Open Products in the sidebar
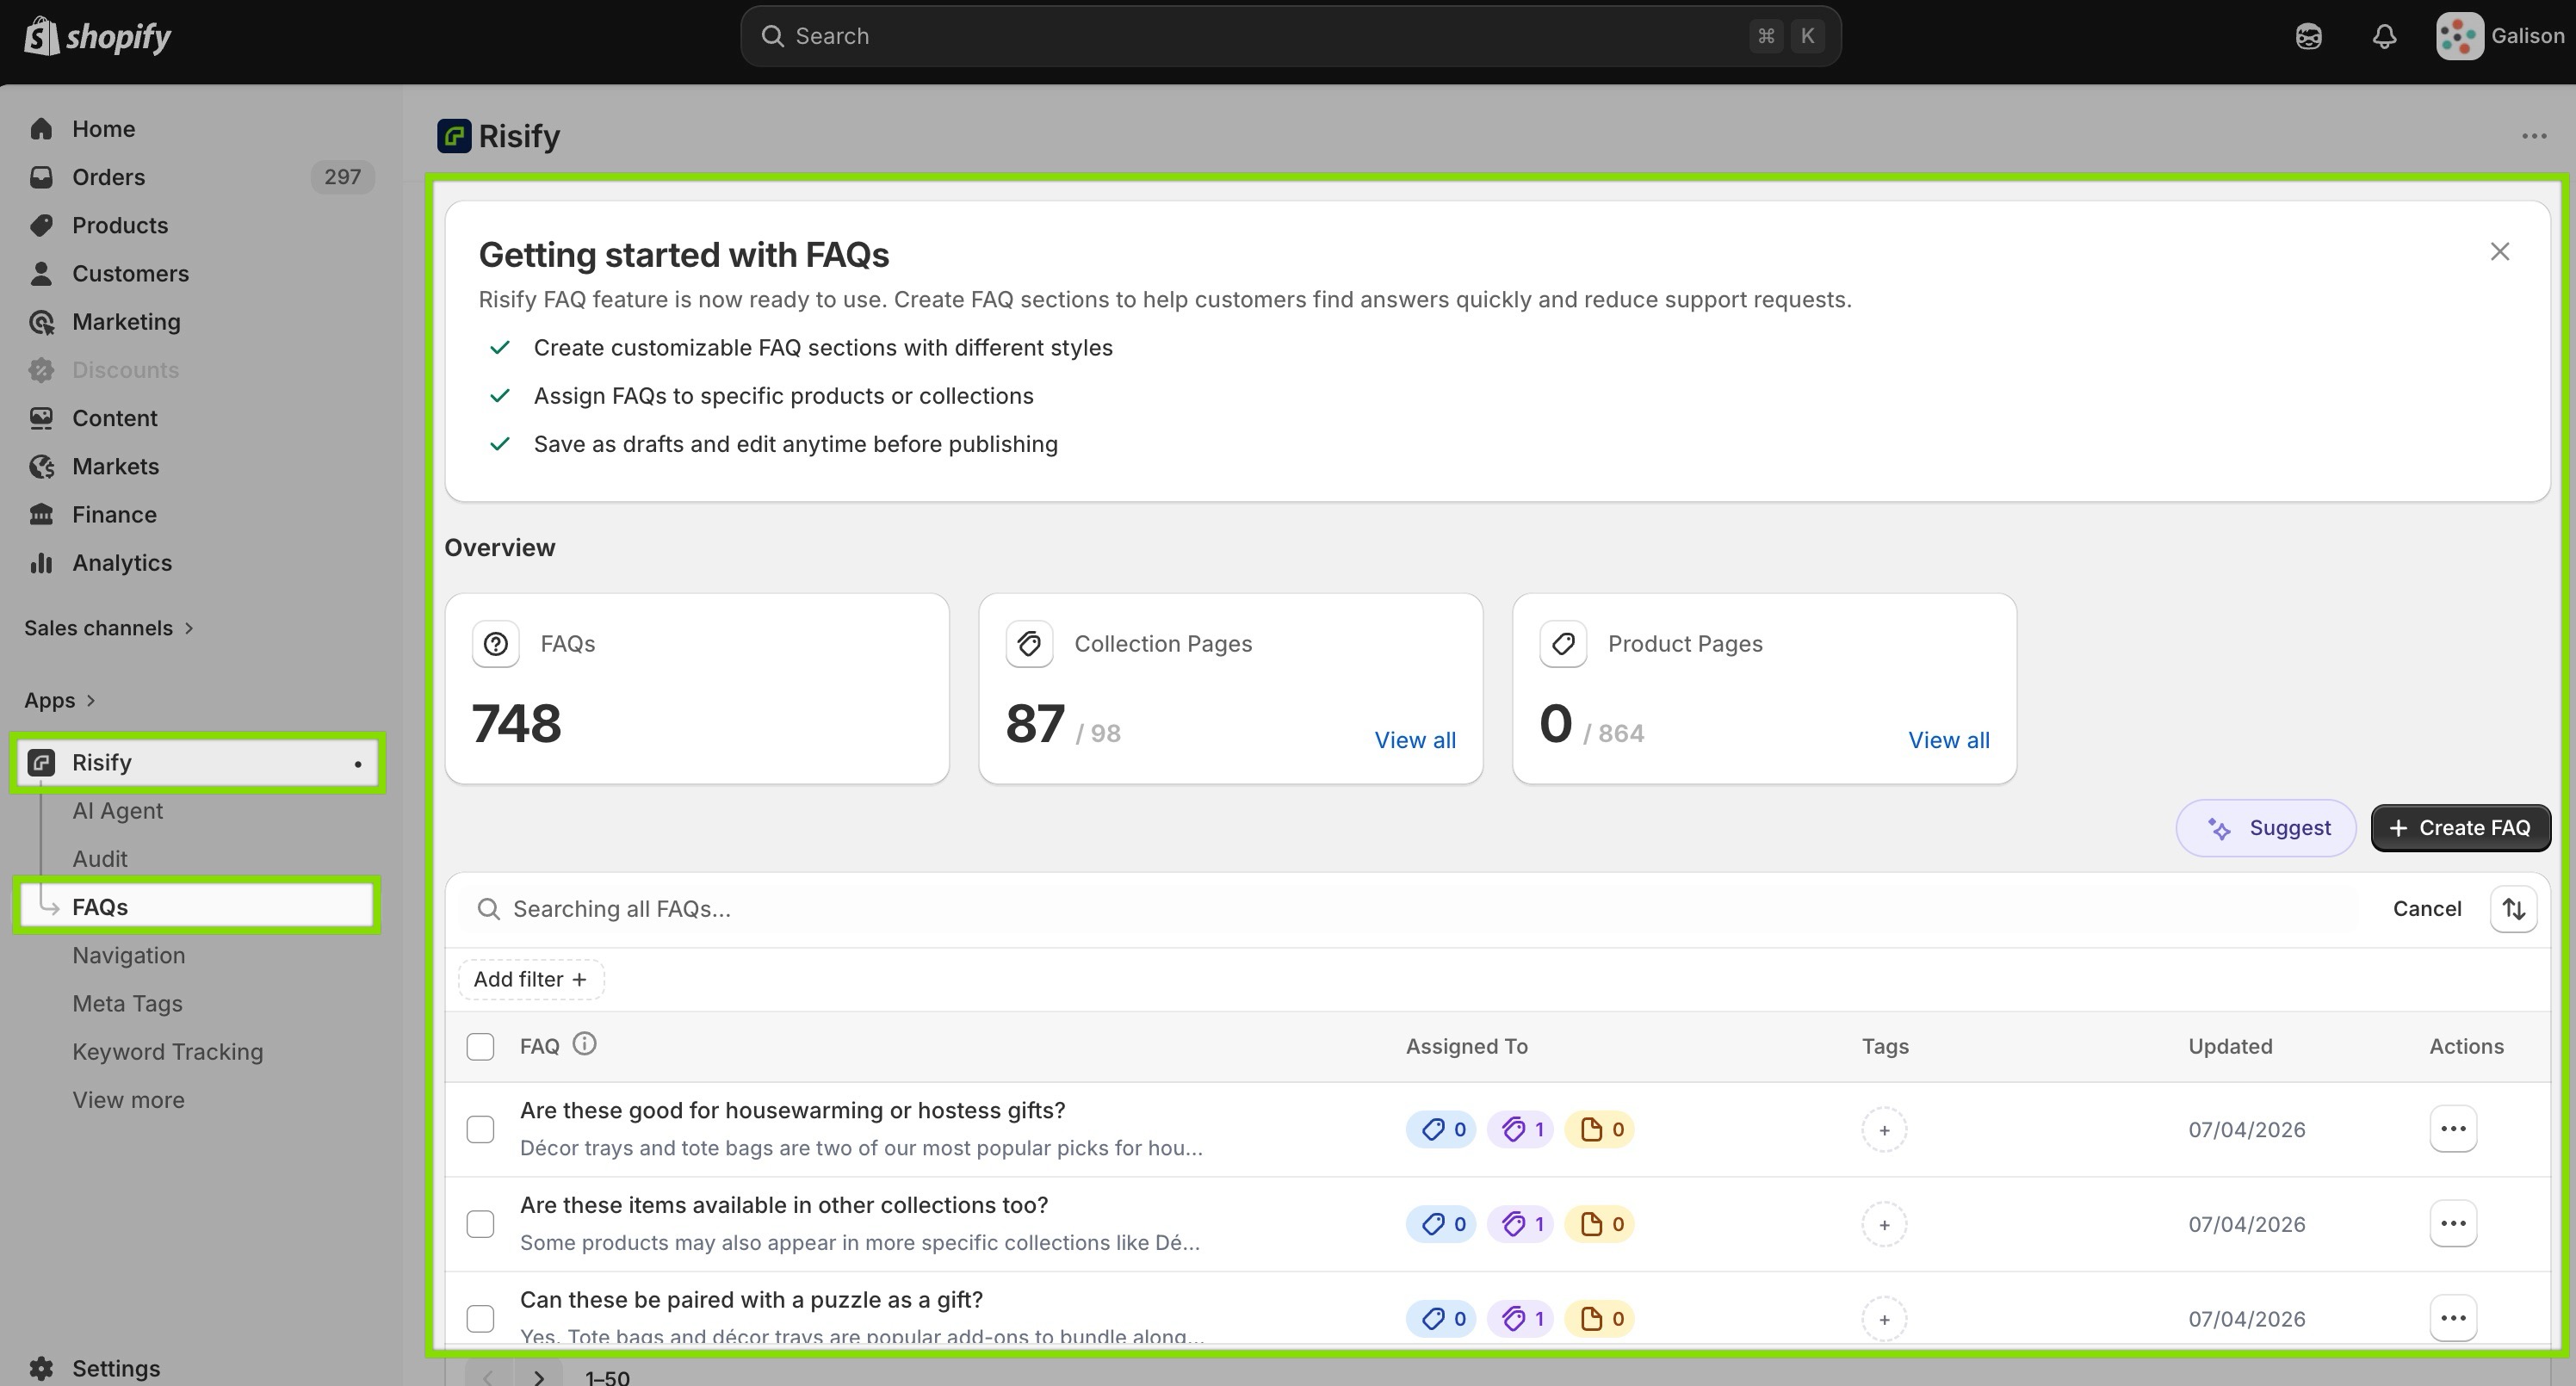The image size is (2576, 1386). pos(120,225)
